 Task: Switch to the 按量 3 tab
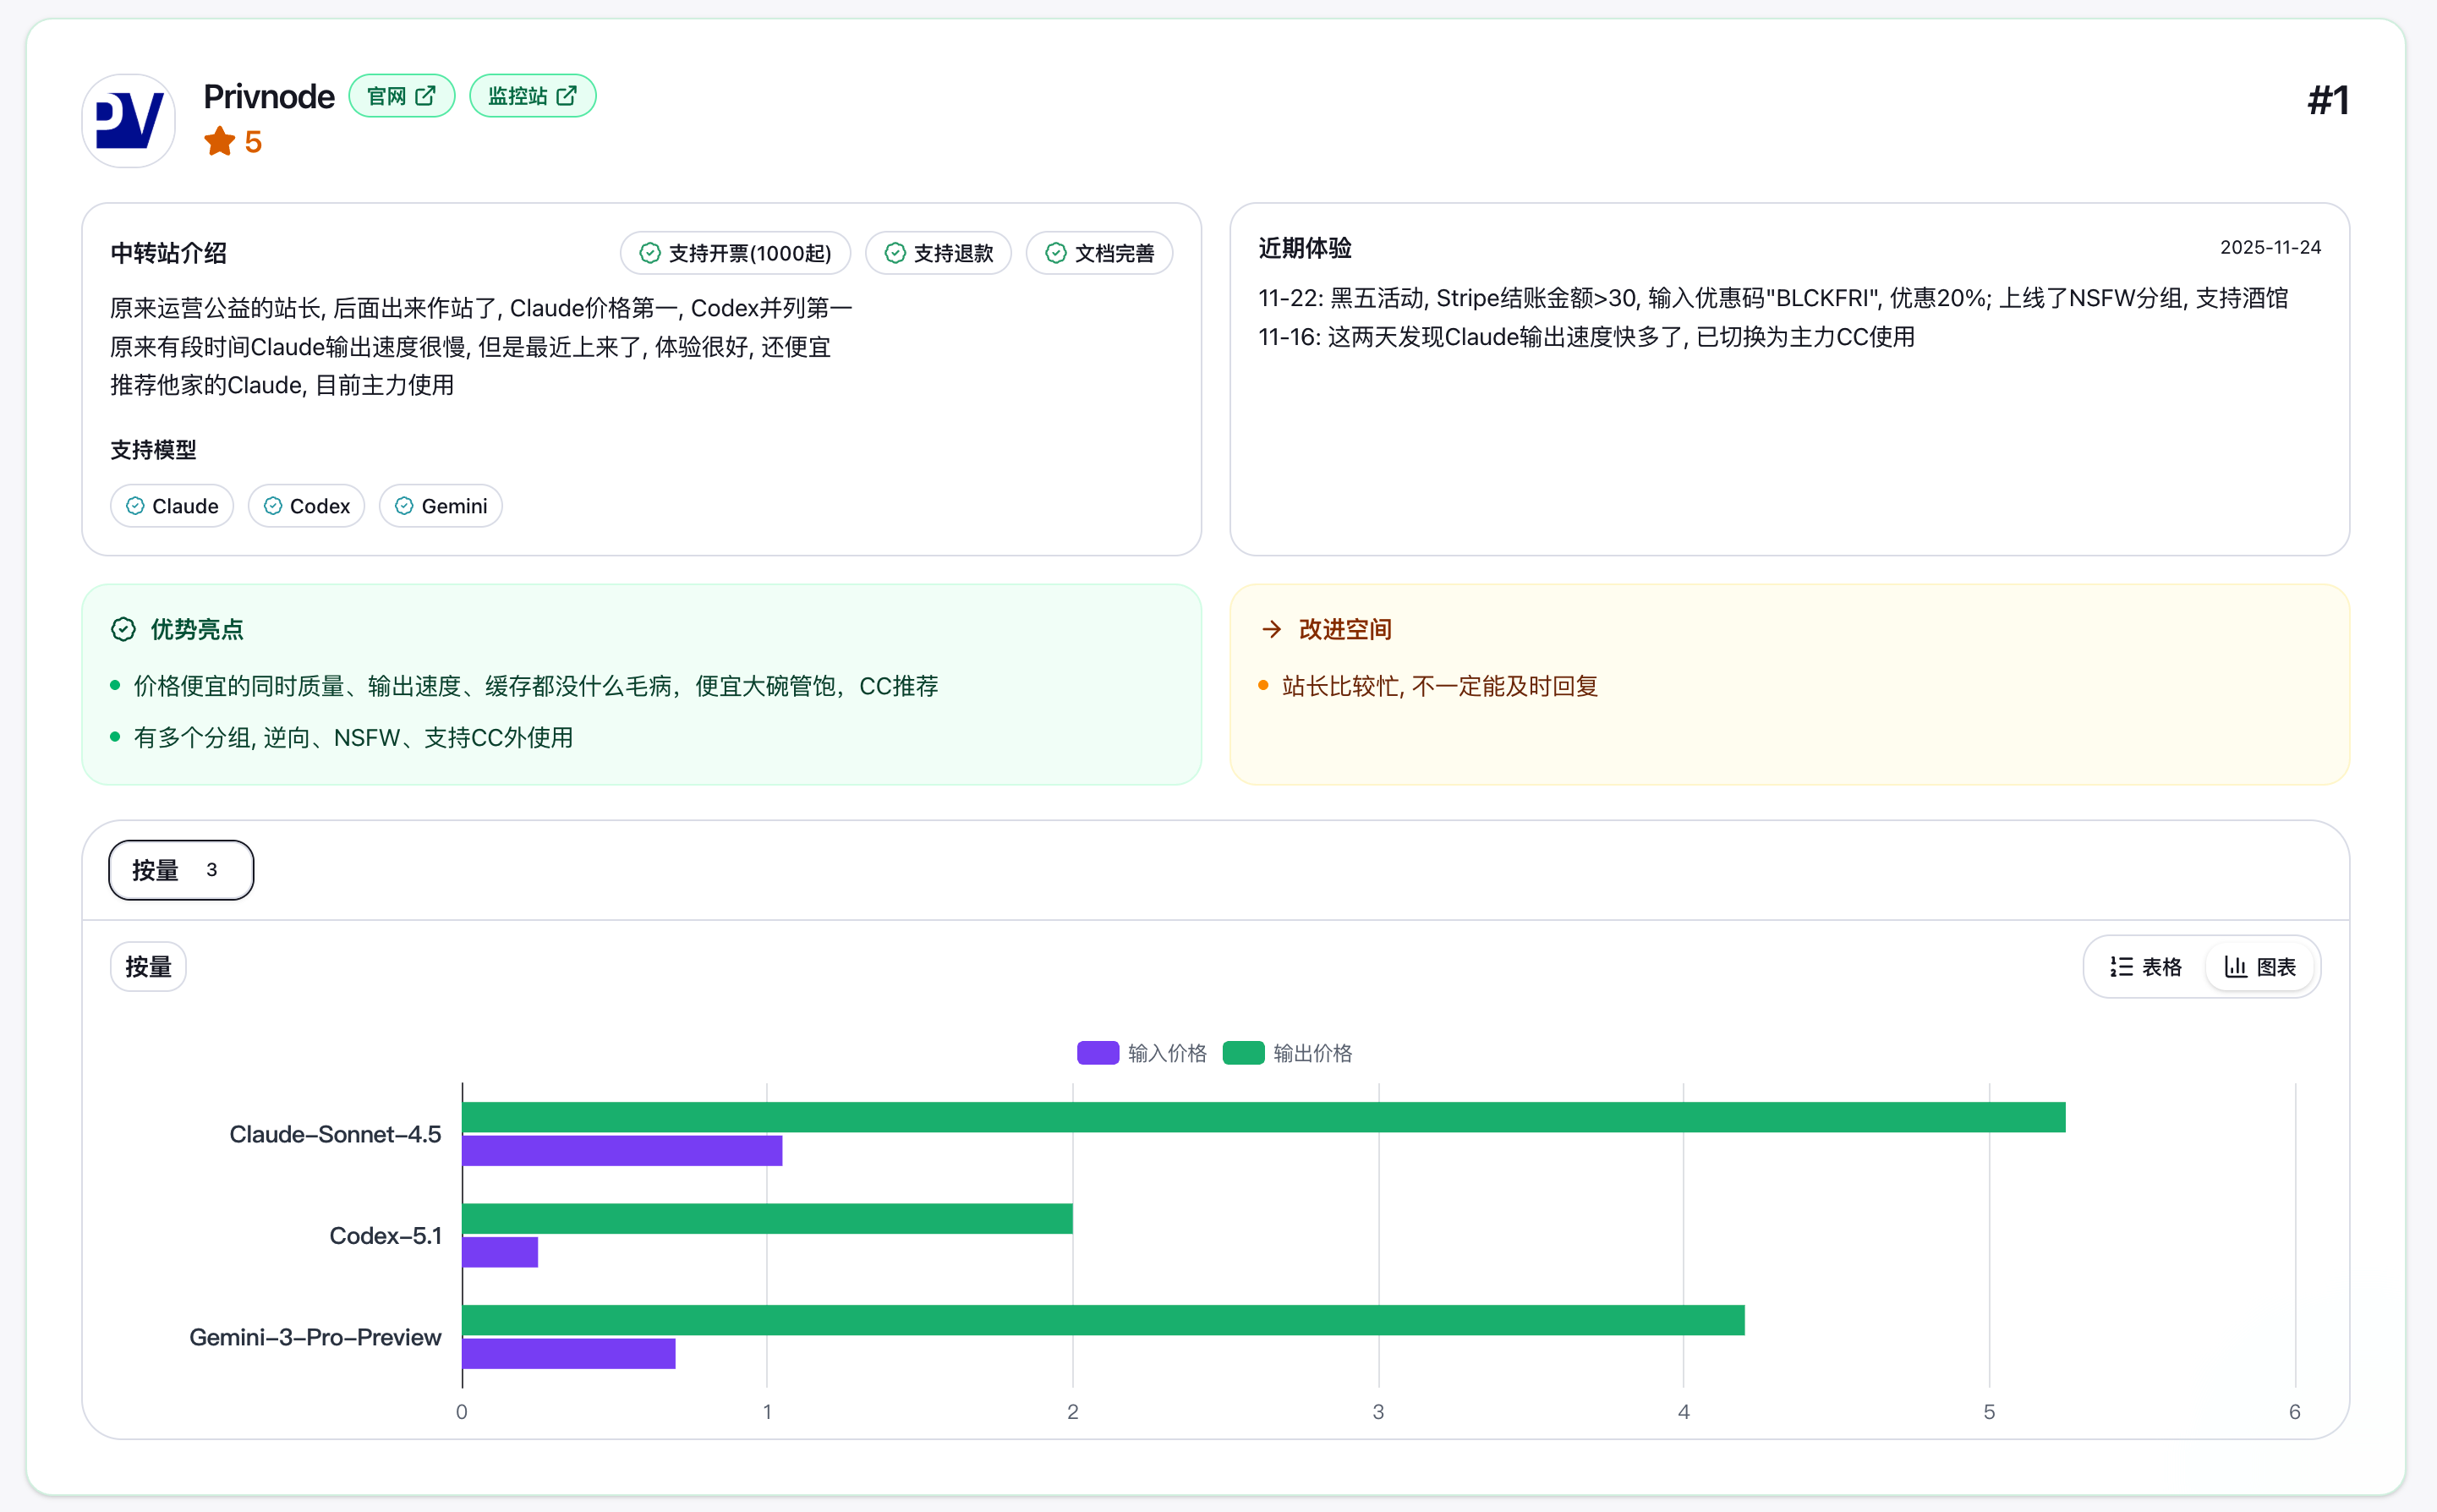(180, 870)
